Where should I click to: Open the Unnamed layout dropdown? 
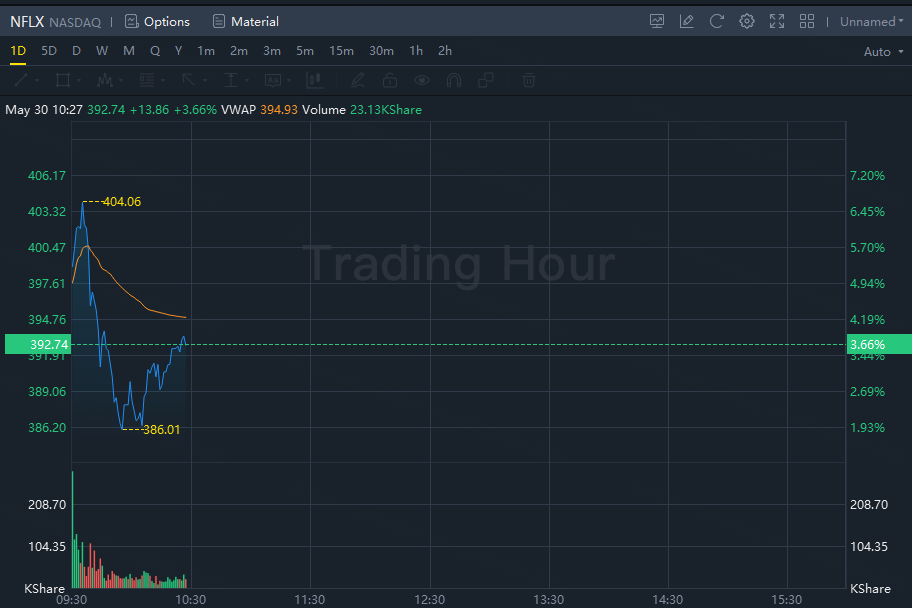(871, 22)
